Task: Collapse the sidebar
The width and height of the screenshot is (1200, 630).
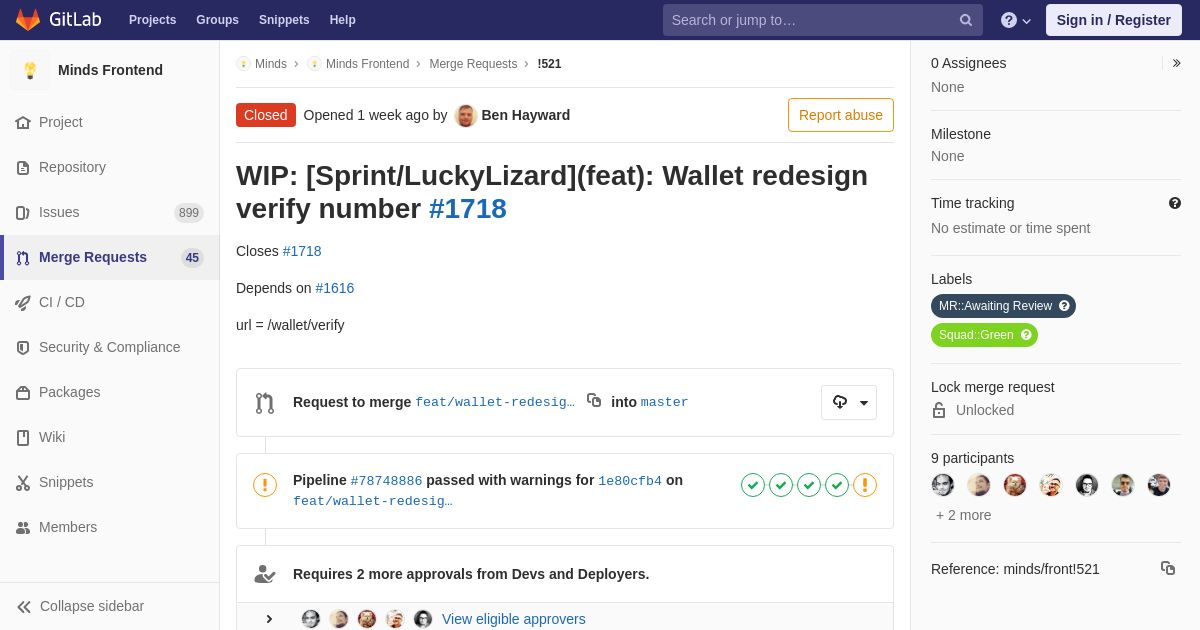Action: pyautogui.click(x=110, y=606)
